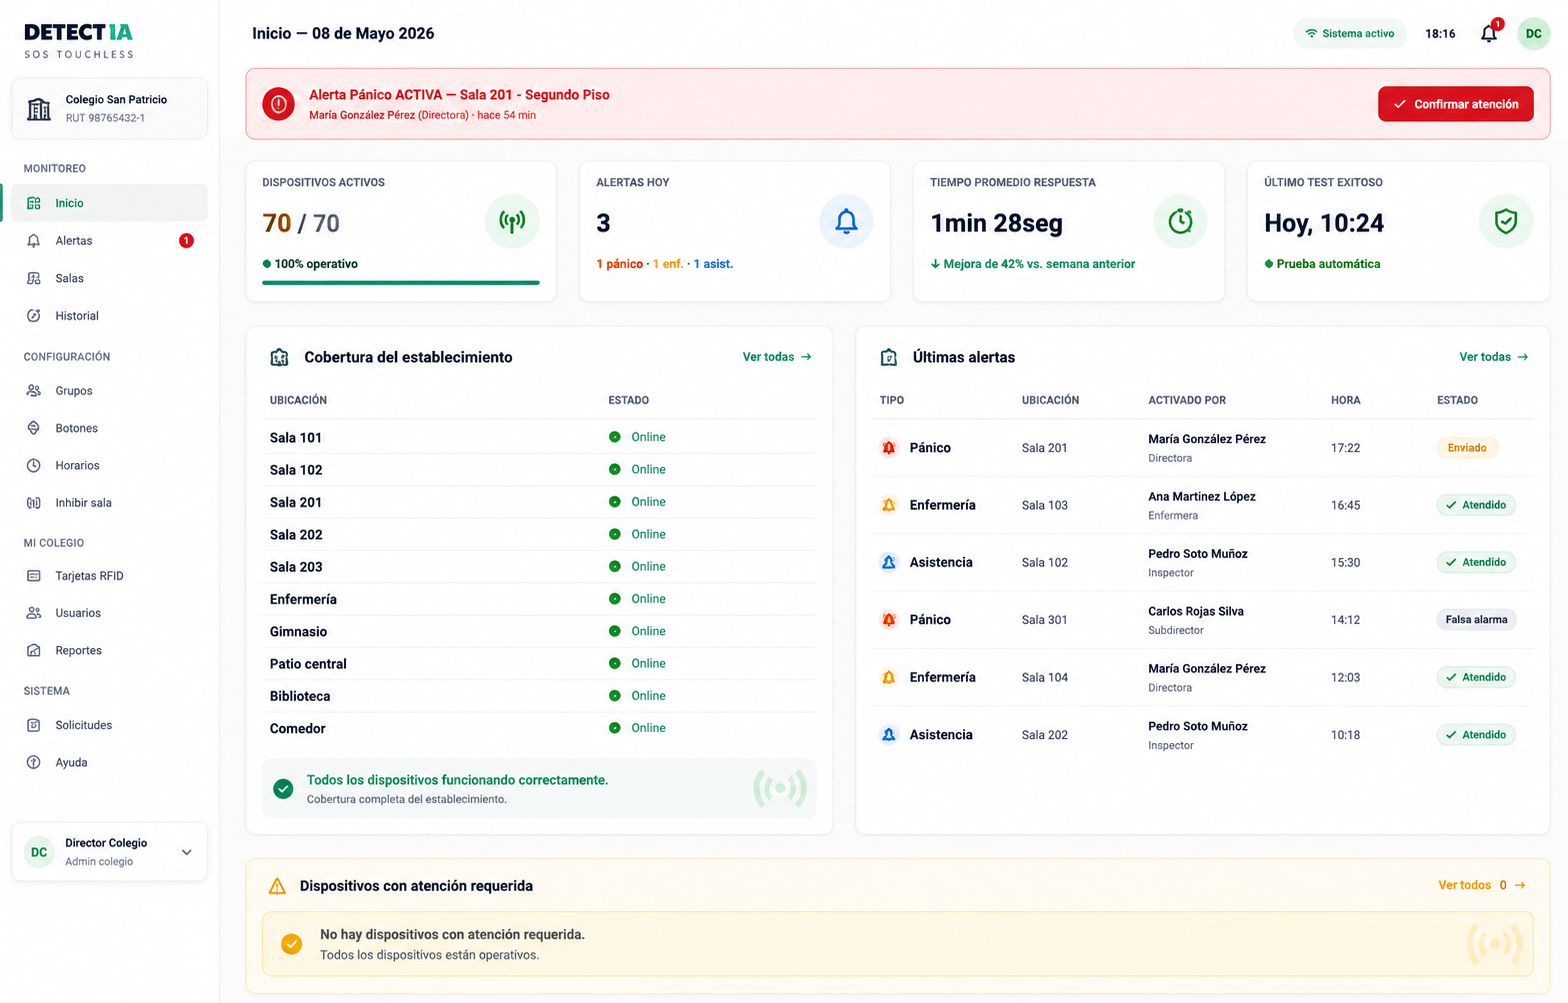Open Alertas in the sidebar

click(110, 240)
